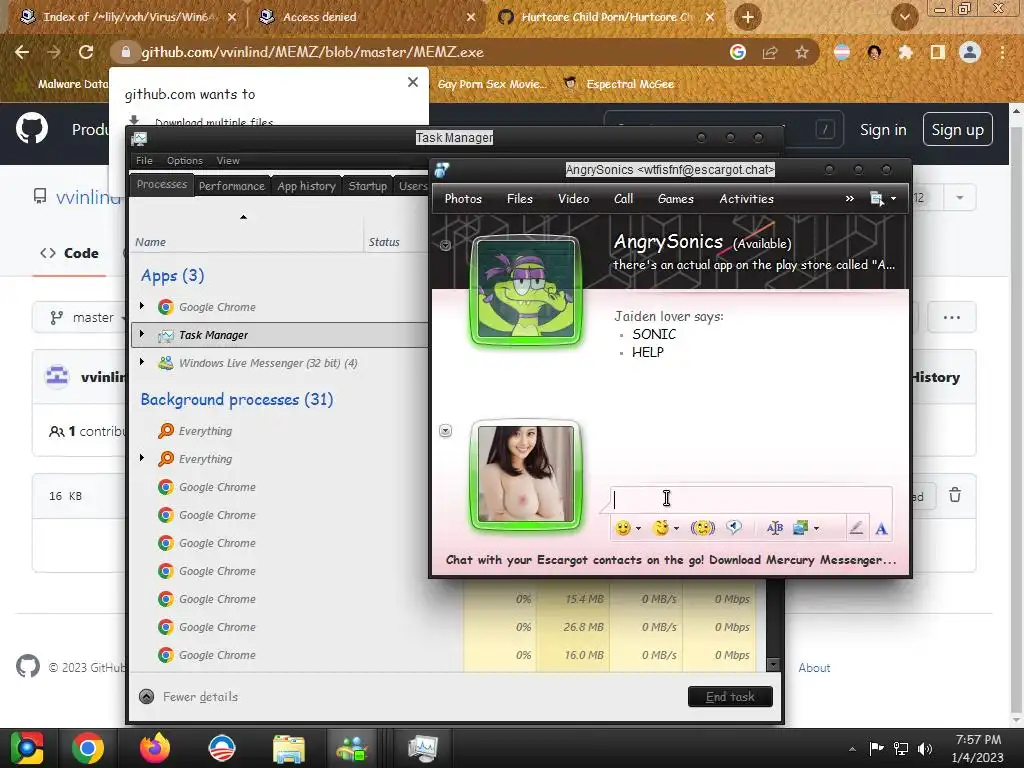Collapse AngrySonics display picture with arrow toggle
The width and height of the screenshot is (1024, 768).
445,246
